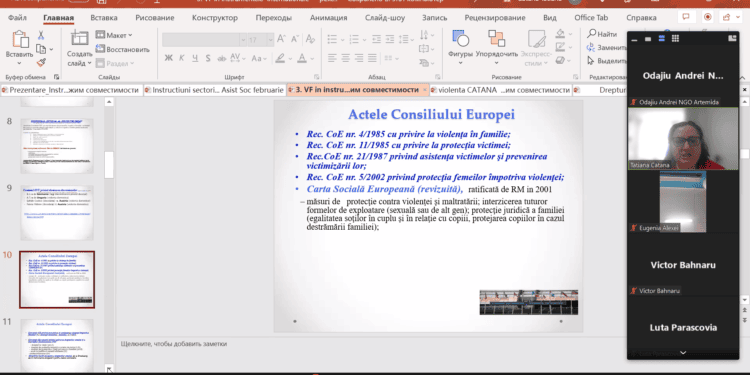This screenshot has width=750, height=375.
Task: Expand Font group dialog launcher under Шрифт
Action: (x=316, y=77)
